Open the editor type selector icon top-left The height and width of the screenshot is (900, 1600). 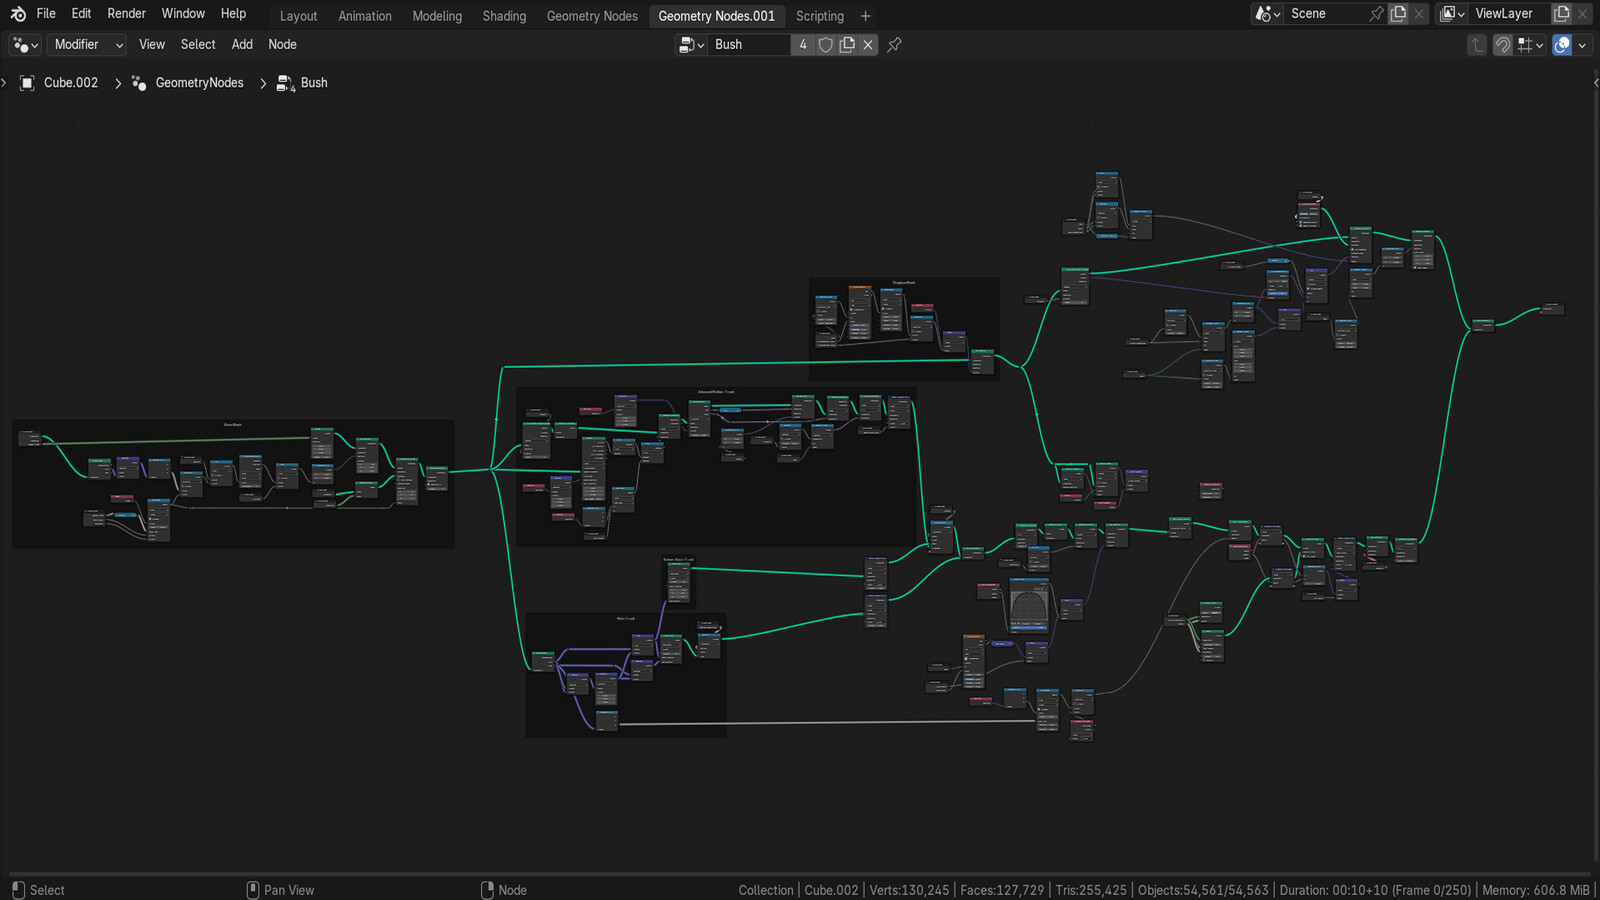(21, 44)
